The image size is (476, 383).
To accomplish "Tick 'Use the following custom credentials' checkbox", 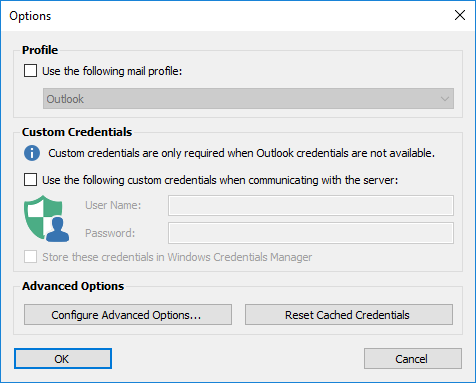I will pyautogui.click(x=30, y=180).
